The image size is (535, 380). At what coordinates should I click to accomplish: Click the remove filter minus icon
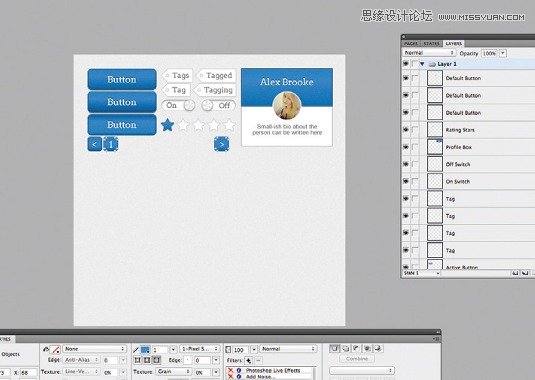coord(258,360)
